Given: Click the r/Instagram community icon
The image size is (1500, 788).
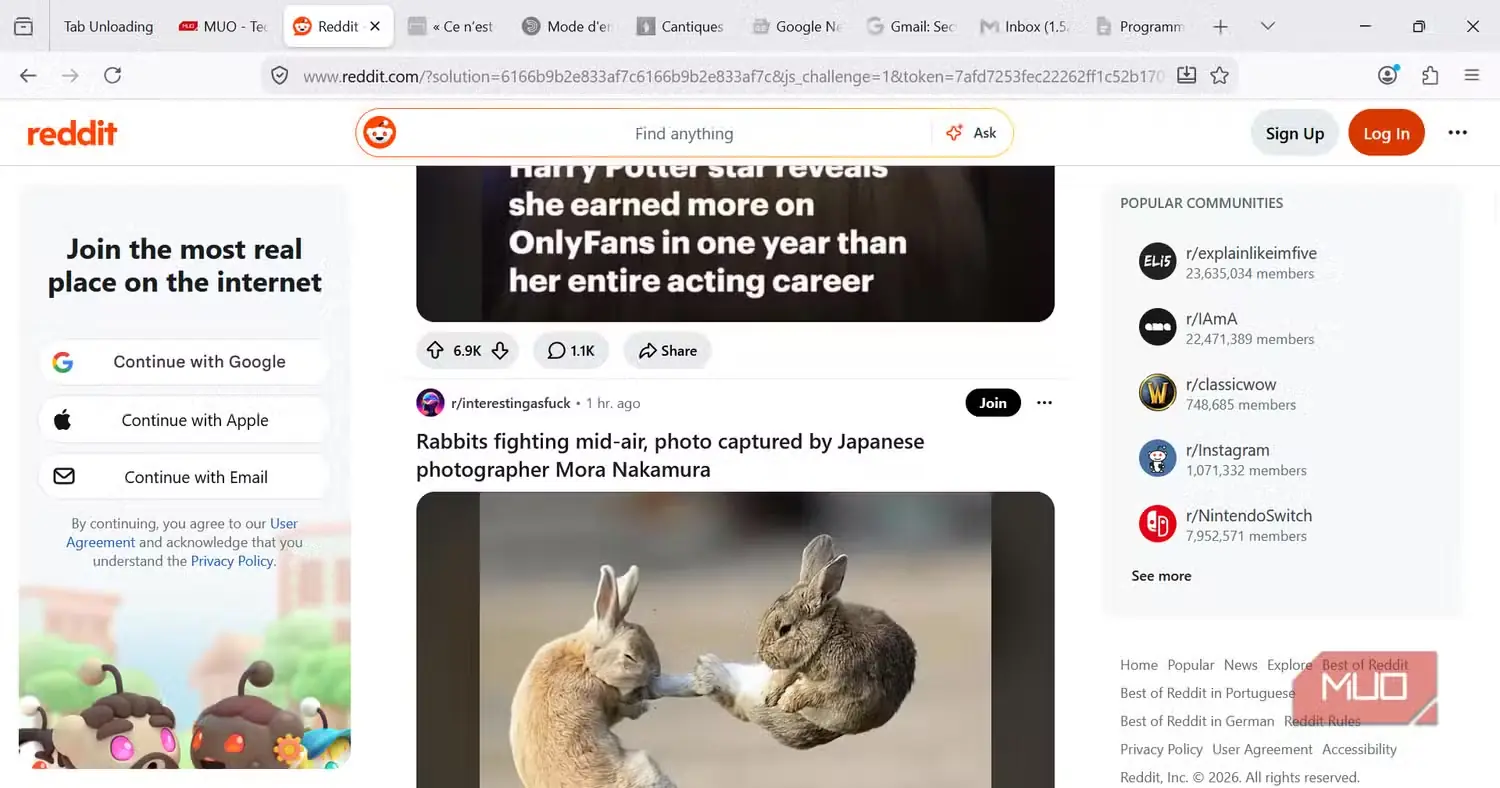Looking at the screenshot, I should pyautogui.click(x=1158, y=459).
